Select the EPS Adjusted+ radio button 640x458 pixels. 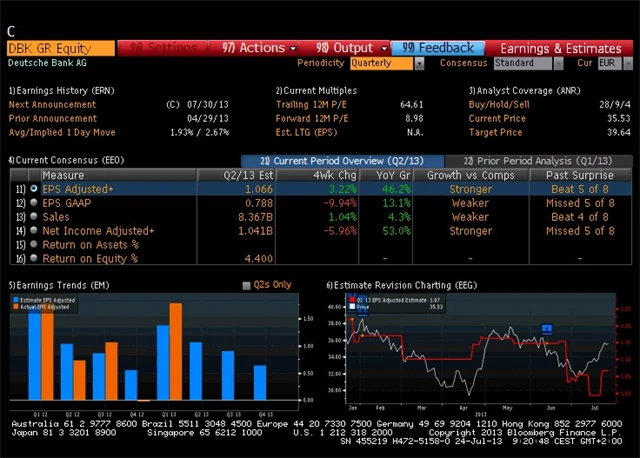(35, 188)
